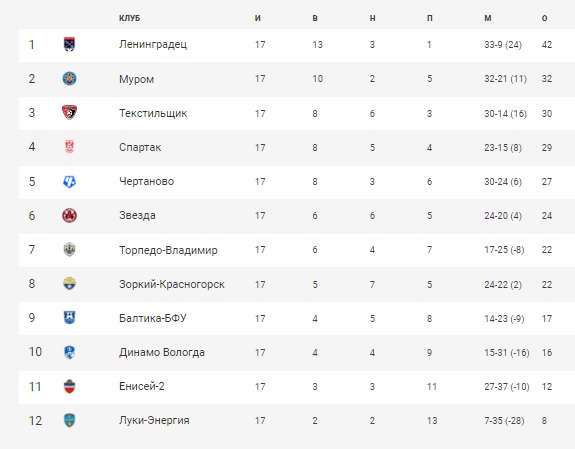
Task: Select the Текстильщик team emblem
Action: pos(69,113)
